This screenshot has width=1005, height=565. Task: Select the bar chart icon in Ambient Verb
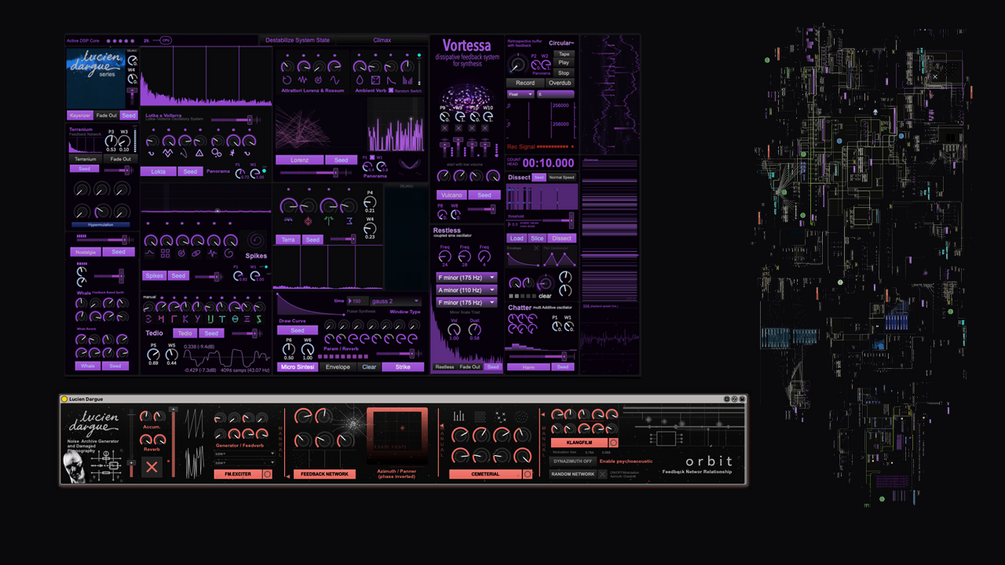click(x=408, y=80)
